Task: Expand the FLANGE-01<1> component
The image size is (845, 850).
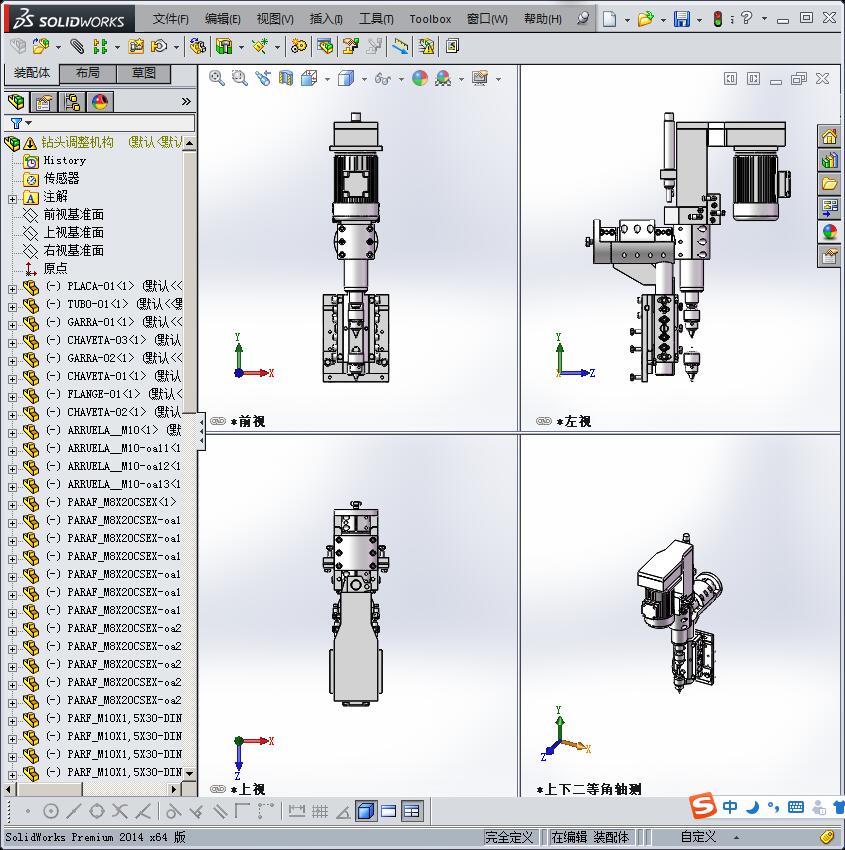Action: pos(12,397)
